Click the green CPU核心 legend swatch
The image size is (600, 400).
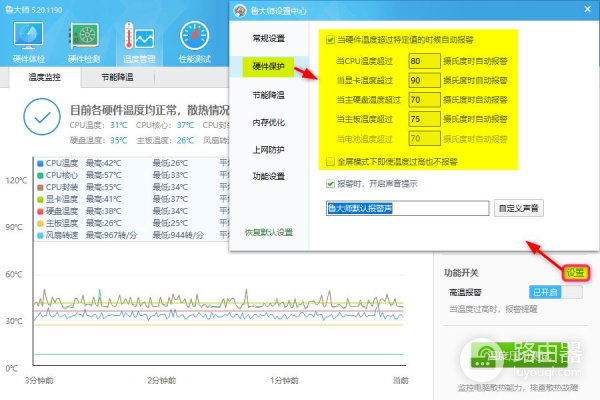click(x=40, y=175)
